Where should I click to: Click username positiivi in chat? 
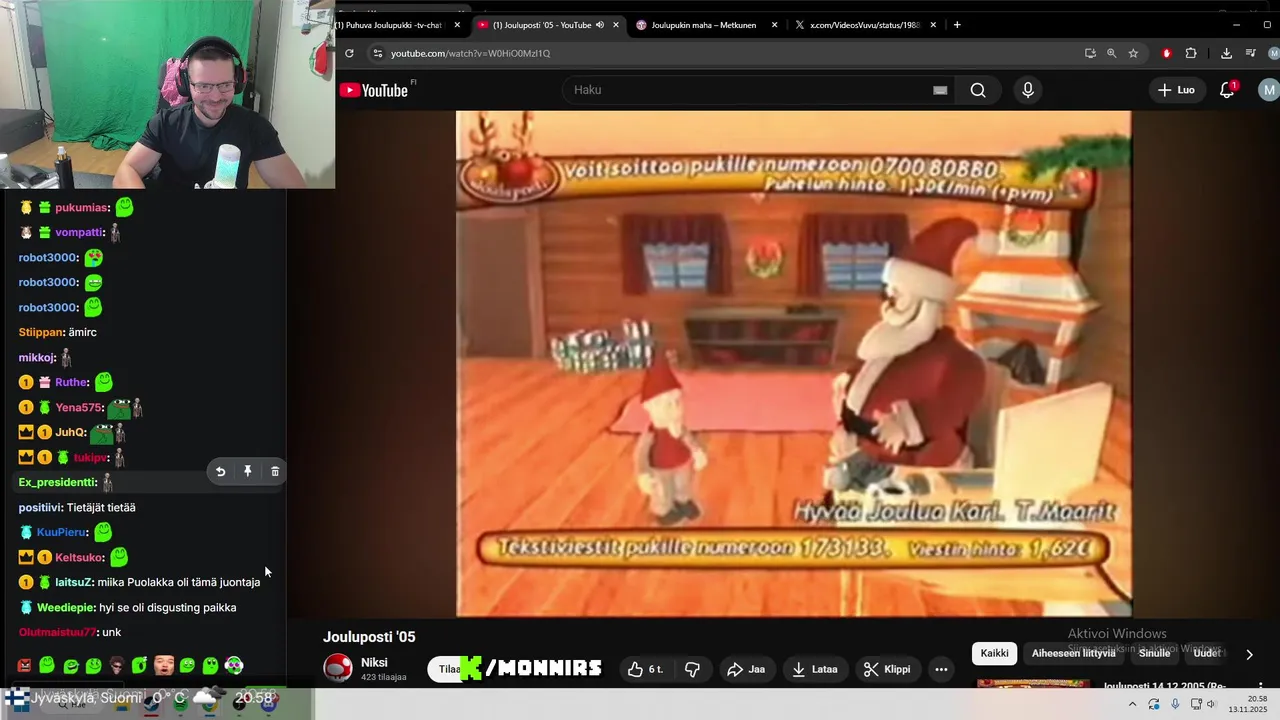pyautogui.click(x=40, y=507)
